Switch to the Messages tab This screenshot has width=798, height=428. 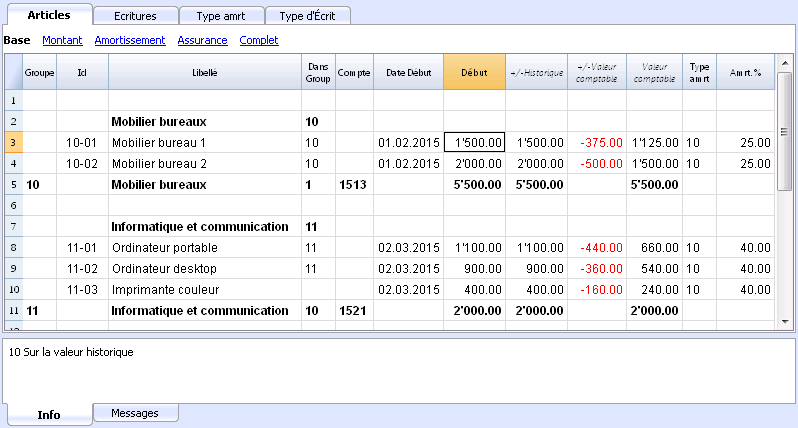point(135,413)
